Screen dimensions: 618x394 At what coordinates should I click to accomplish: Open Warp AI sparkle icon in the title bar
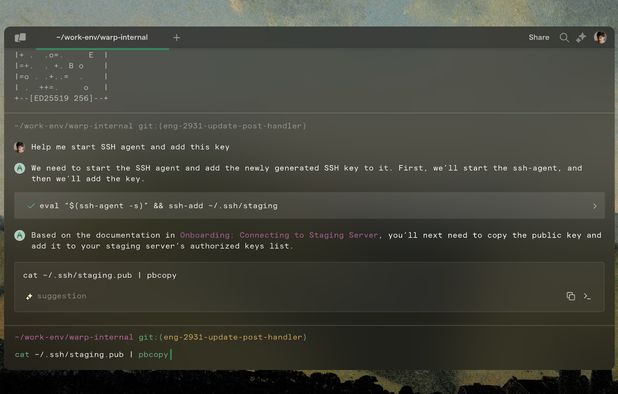581,37
